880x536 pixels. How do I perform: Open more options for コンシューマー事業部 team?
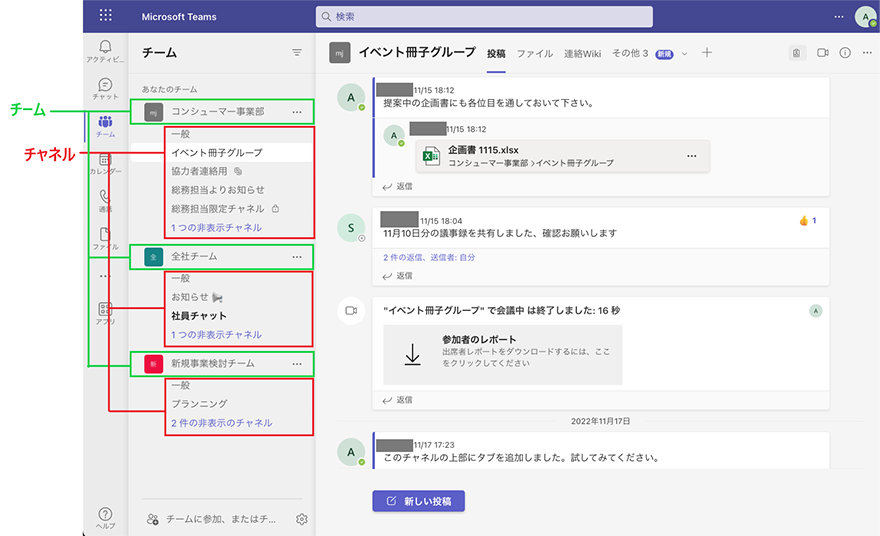[297, 112]
